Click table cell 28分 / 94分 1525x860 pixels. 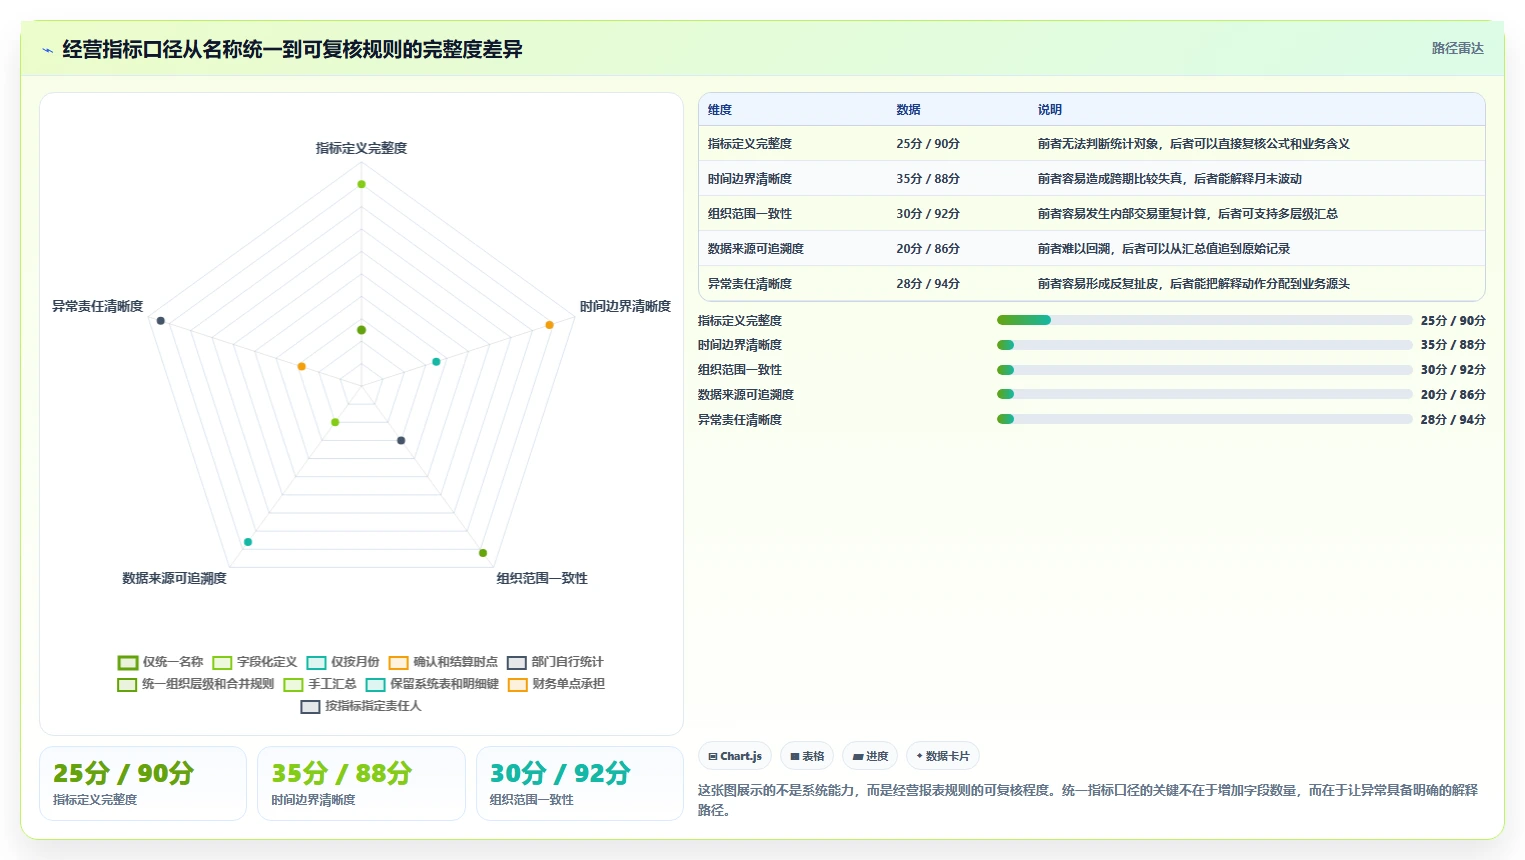(928, 284)
